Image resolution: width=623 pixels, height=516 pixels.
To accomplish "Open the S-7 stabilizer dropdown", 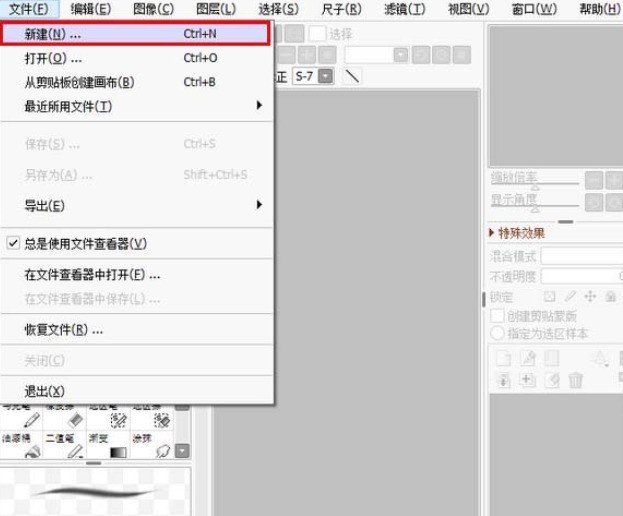I will (326, 76).
